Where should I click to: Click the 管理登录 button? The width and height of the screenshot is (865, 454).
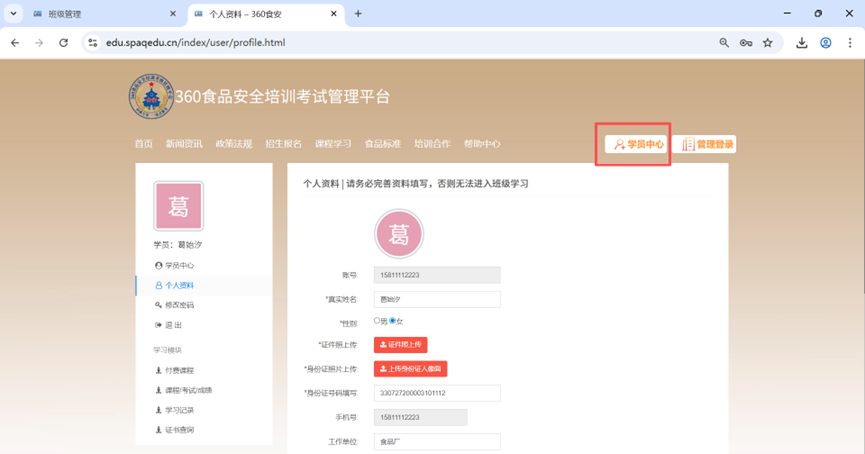(707, 145)
